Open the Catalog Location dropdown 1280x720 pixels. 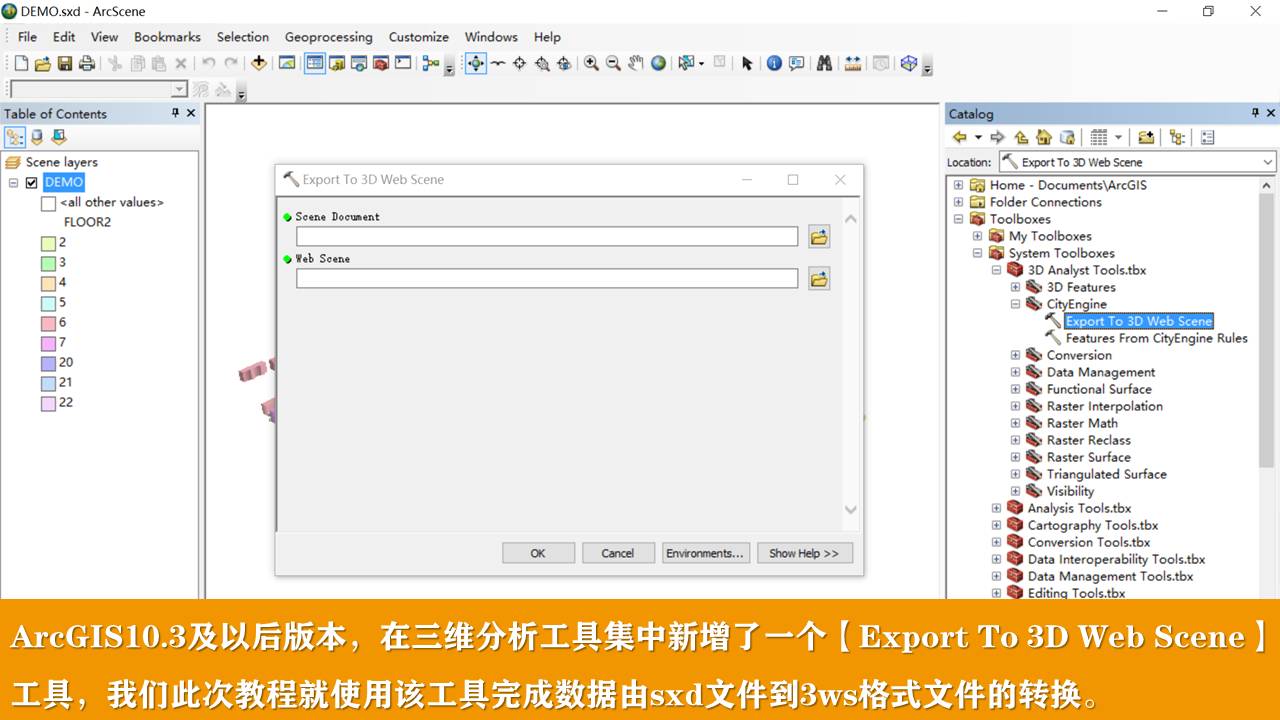[1268, 162]
